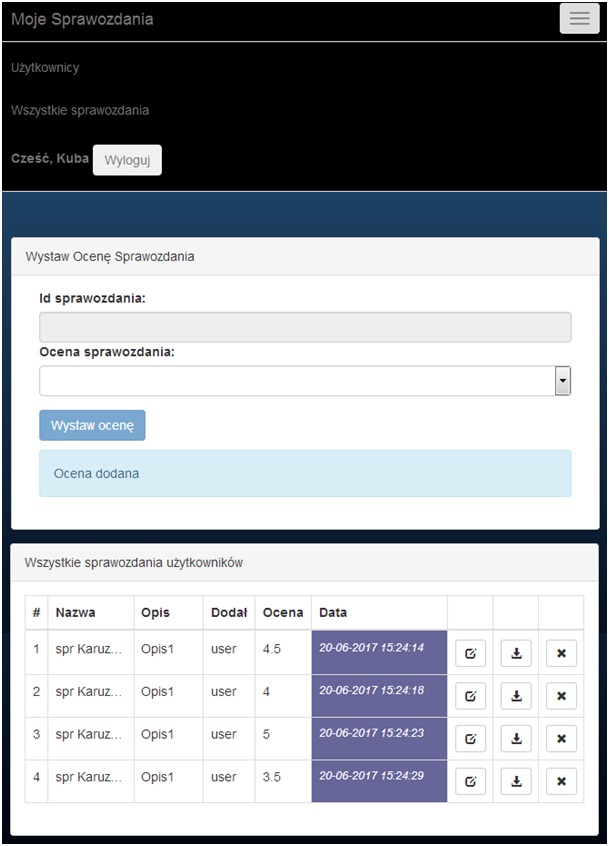
Task: Delete report 3 with X icon
Action: [x=562, y=739]
